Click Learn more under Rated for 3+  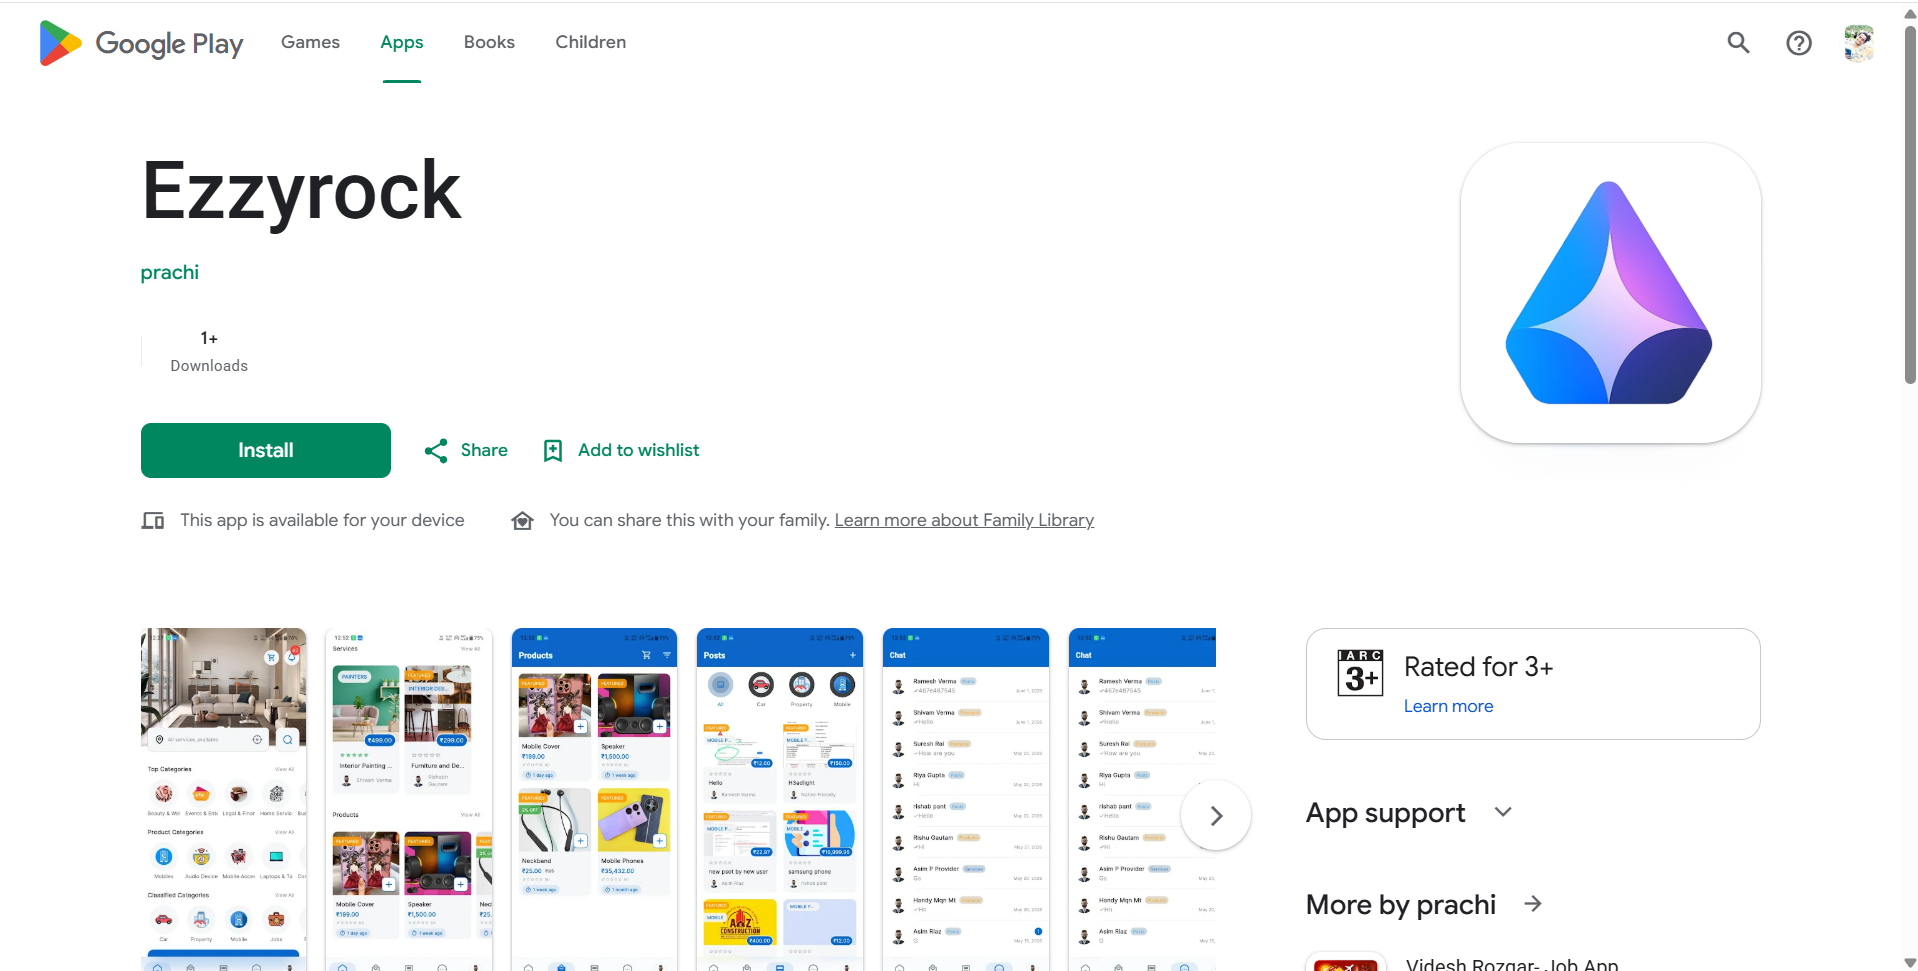pos(1448,706)
